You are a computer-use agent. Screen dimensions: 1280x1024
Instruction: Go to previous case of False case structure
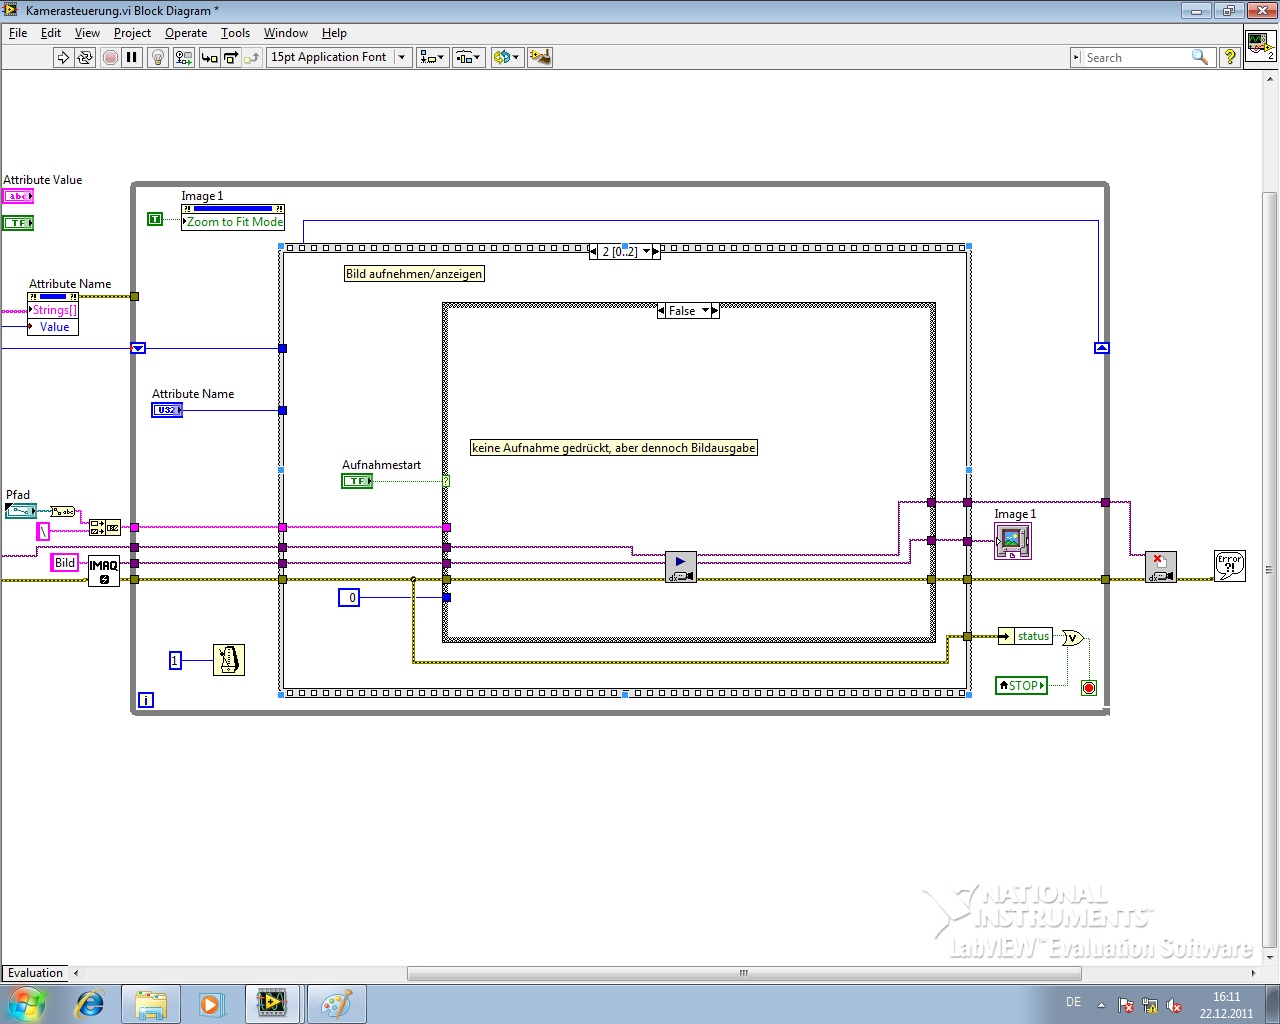point(661,311)
